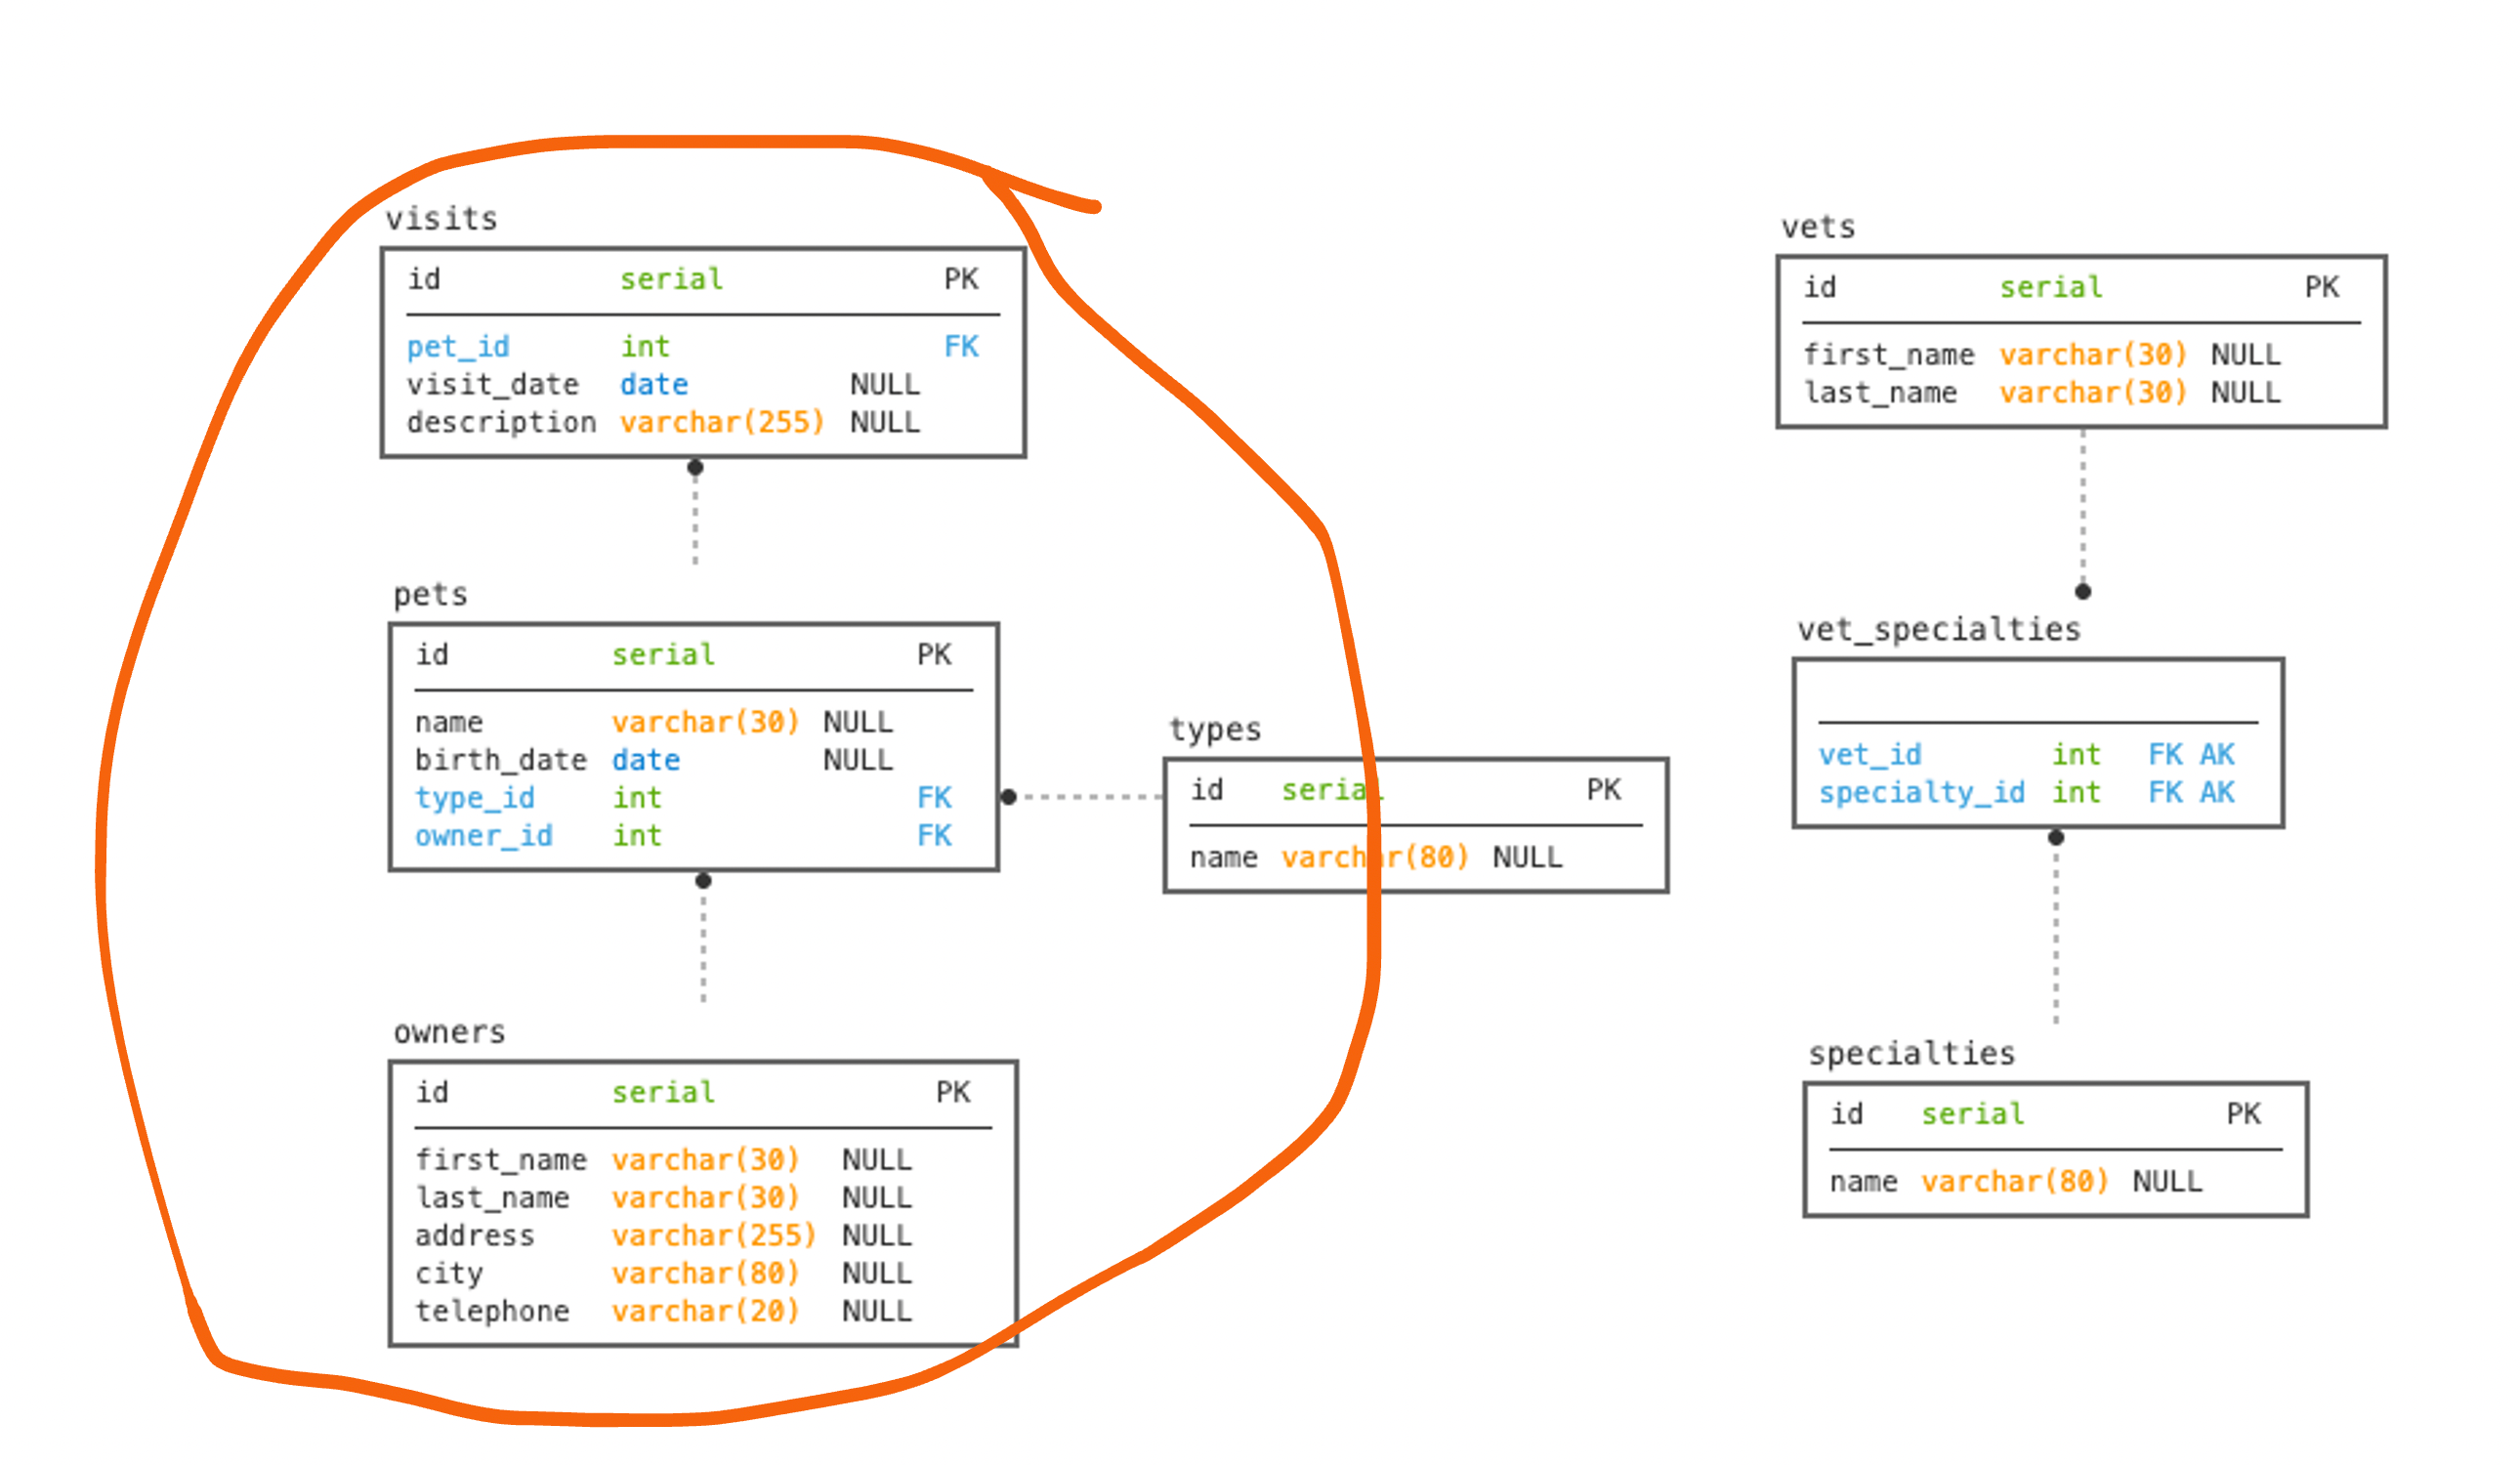
Task: Select the owners table title
Action: [450, 1033]
